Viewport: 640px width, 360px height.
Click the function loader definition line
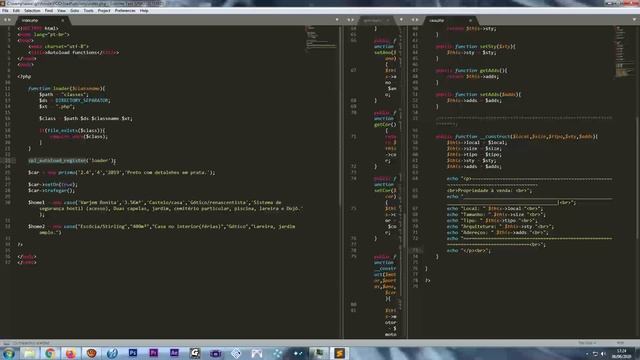(67, 88)
